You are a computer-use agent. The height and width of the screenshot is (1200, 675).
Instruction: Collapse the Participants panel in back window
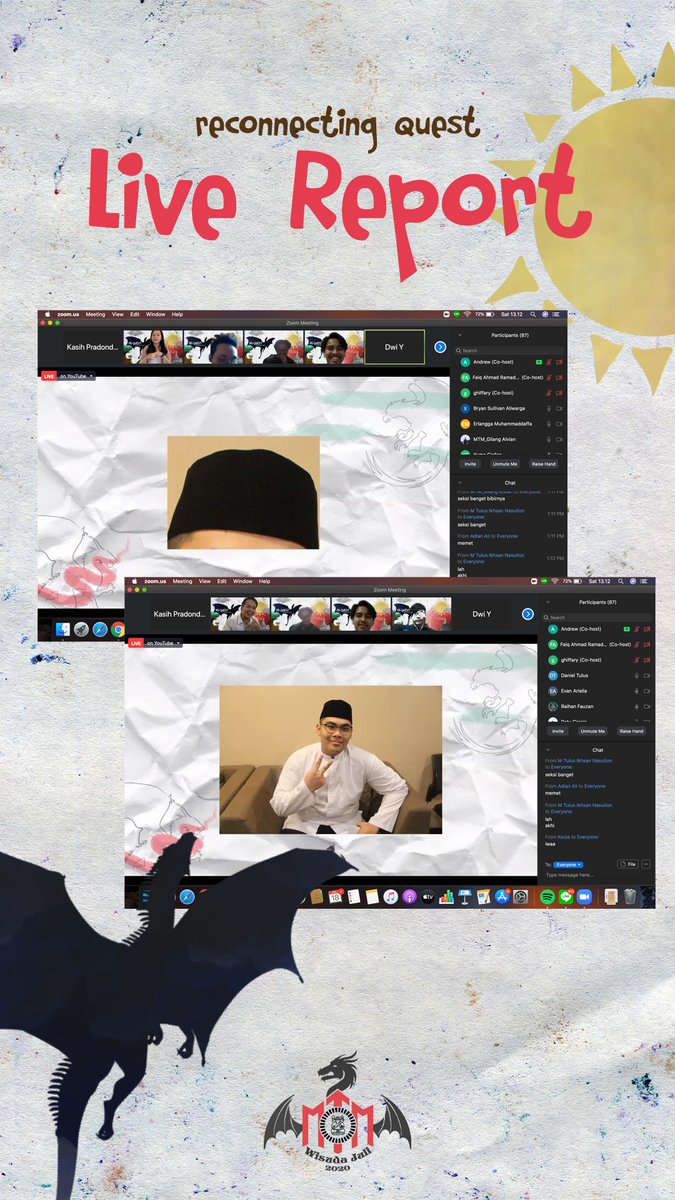pyautogui.click(x=460, y=335)
